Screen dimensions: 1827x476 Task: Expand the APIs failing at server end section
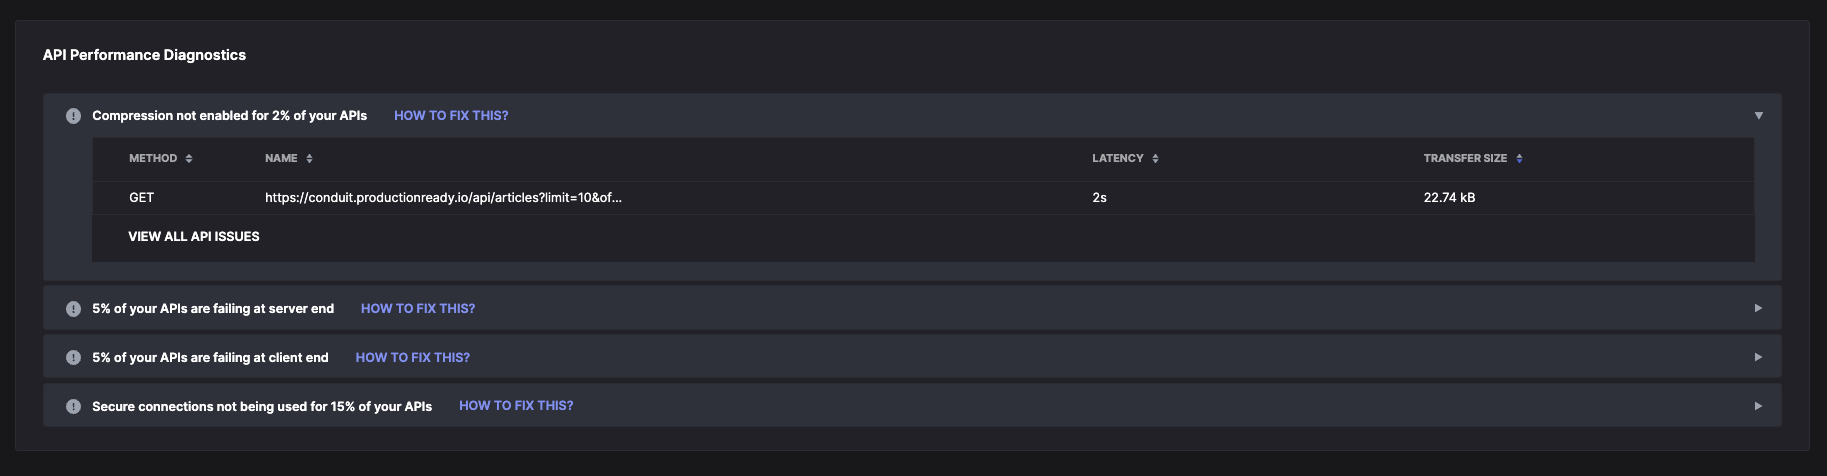click(1758, 308)
